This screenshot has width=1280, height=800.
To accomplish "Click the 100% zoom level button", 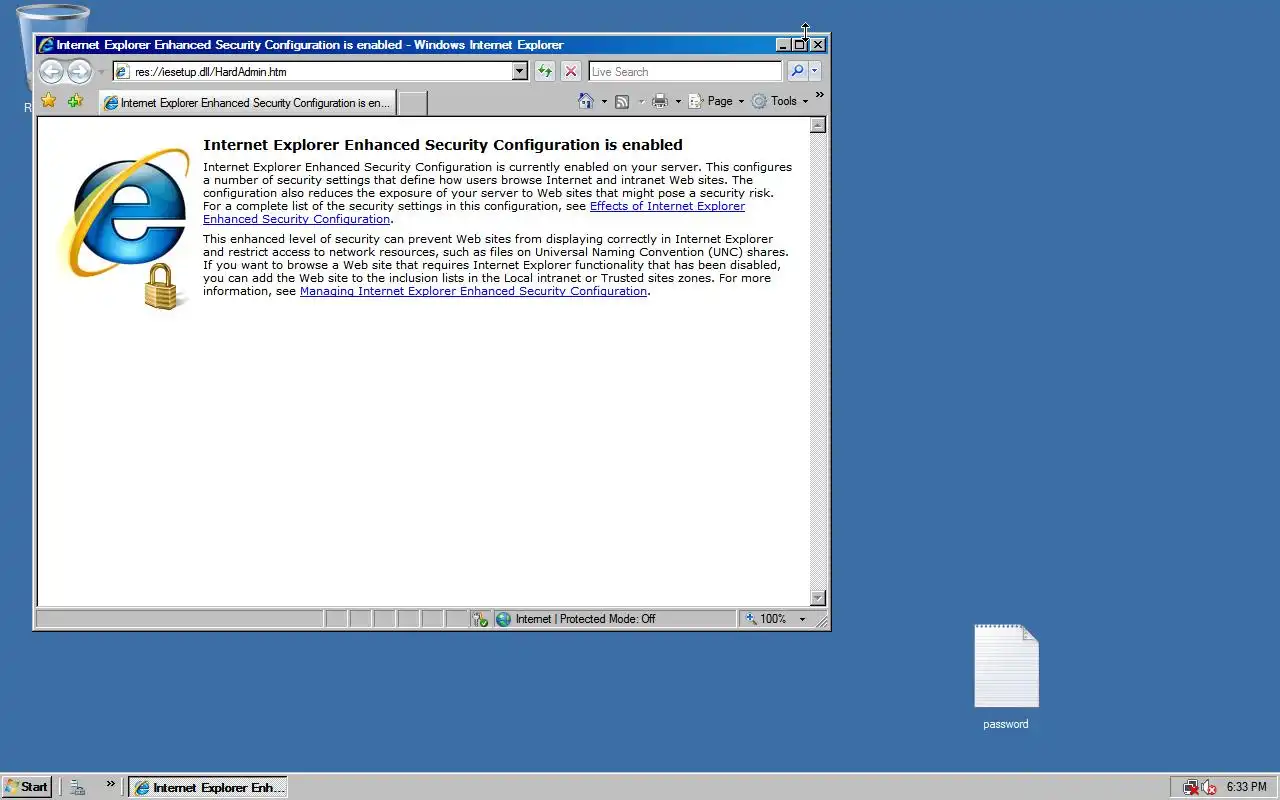I will click(766, 619).
